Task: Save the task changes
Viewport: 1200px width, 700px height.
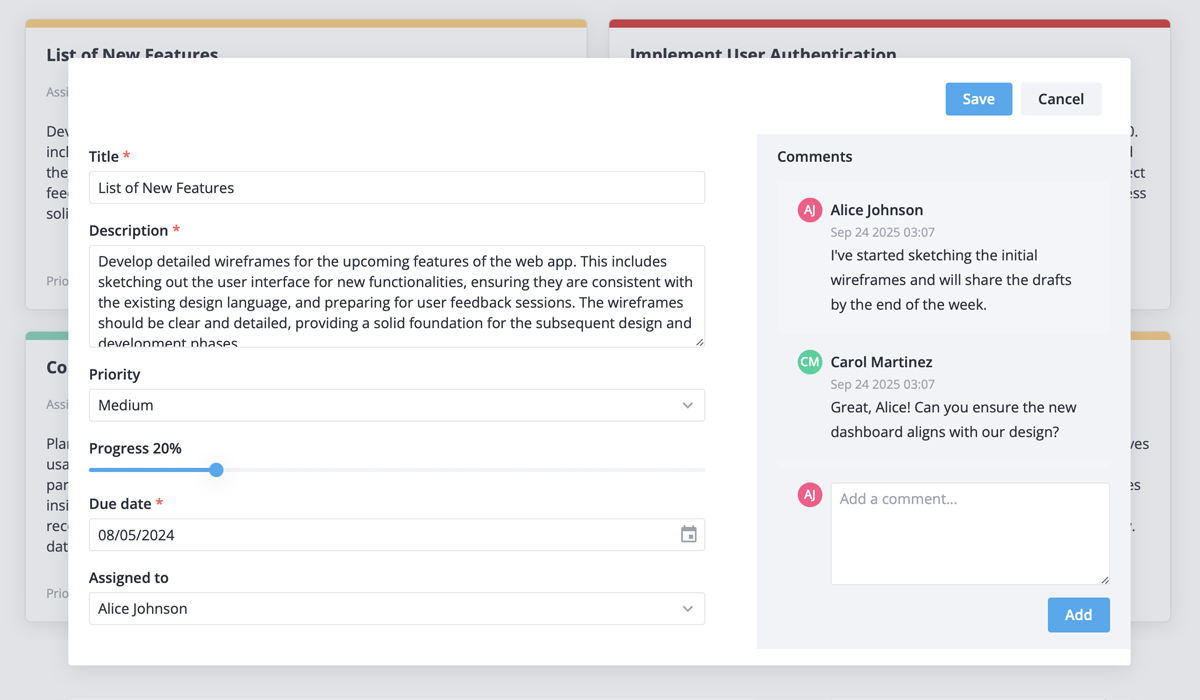Action: [x=978, y=98]
